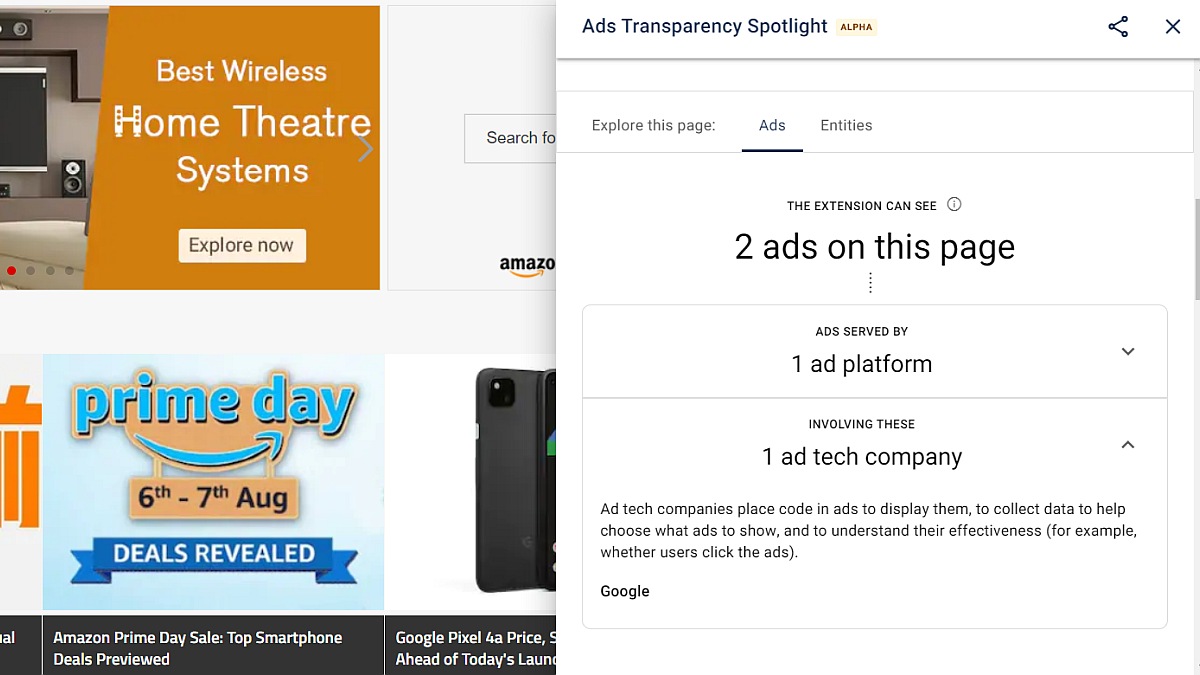The width and height of the screenshot is (1200, 675).
Task: Click the info icon beside 'The extension can see'
Action: tap(954, 205)
